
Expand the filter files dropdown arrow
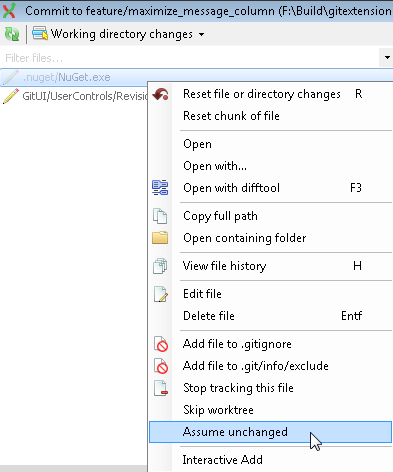[x=387, y=58]
